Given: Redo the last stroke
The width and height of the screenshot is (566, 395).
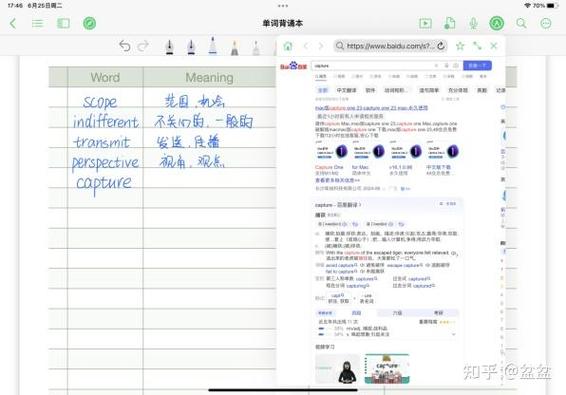Looking at the screenshot, I should pyautogui.click(x=144, y=46).
